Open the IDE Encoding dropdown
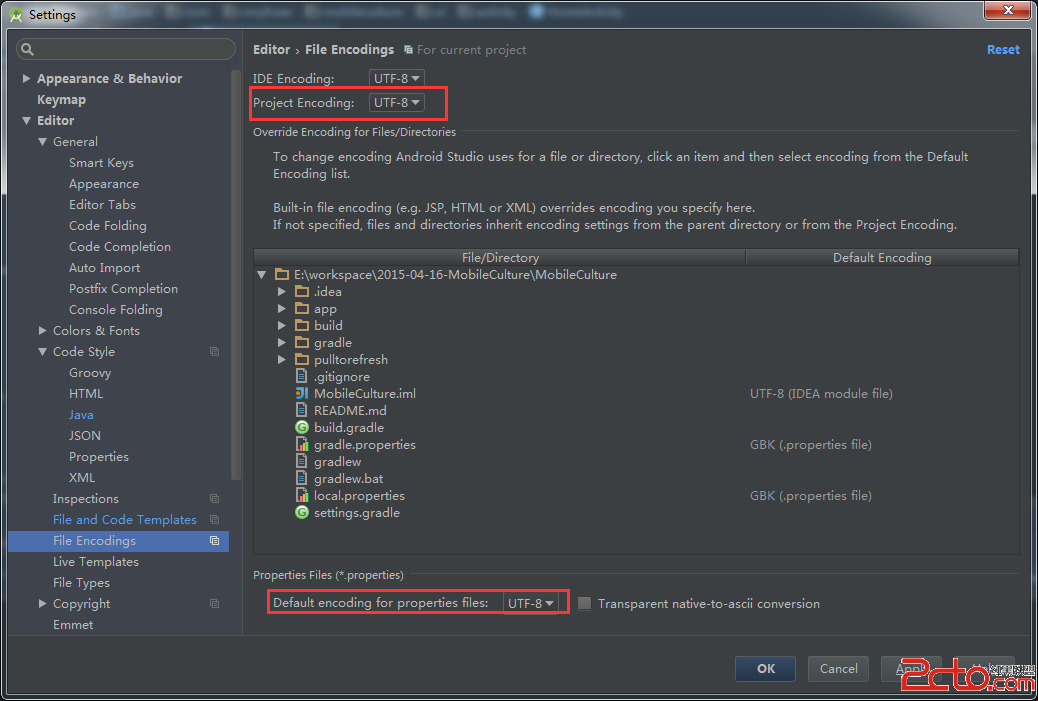The height and width of the screenshot is (701, 1038). [x=397, y=78]
